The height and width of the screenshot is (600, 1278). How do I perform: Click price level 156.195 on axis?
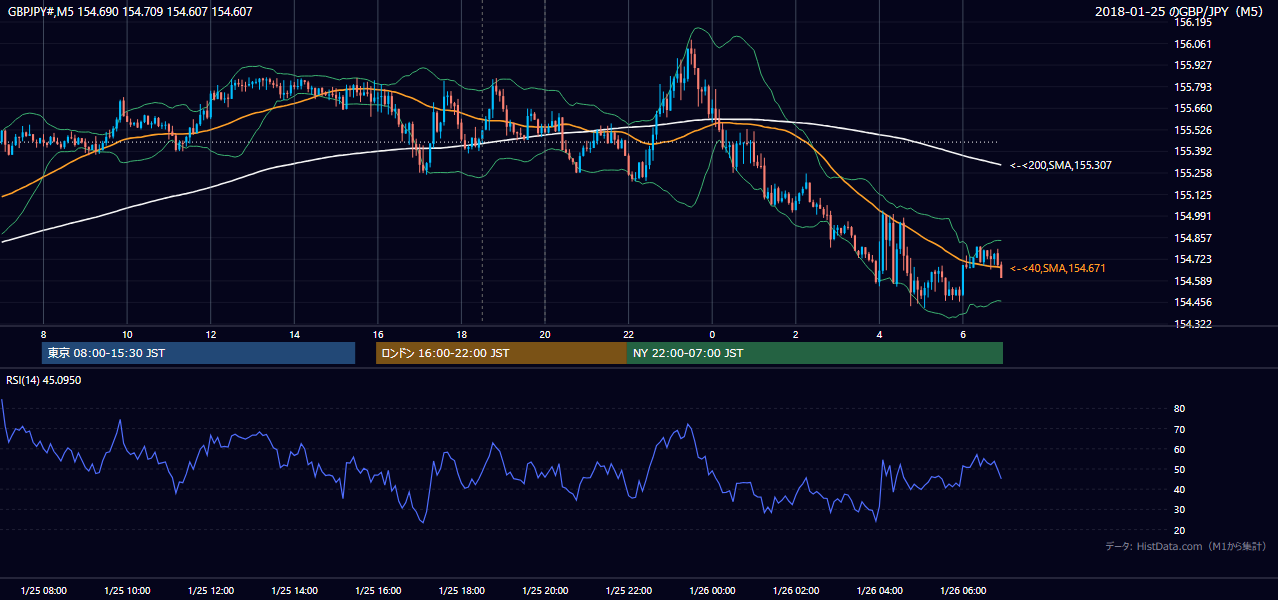(1194, 22)
